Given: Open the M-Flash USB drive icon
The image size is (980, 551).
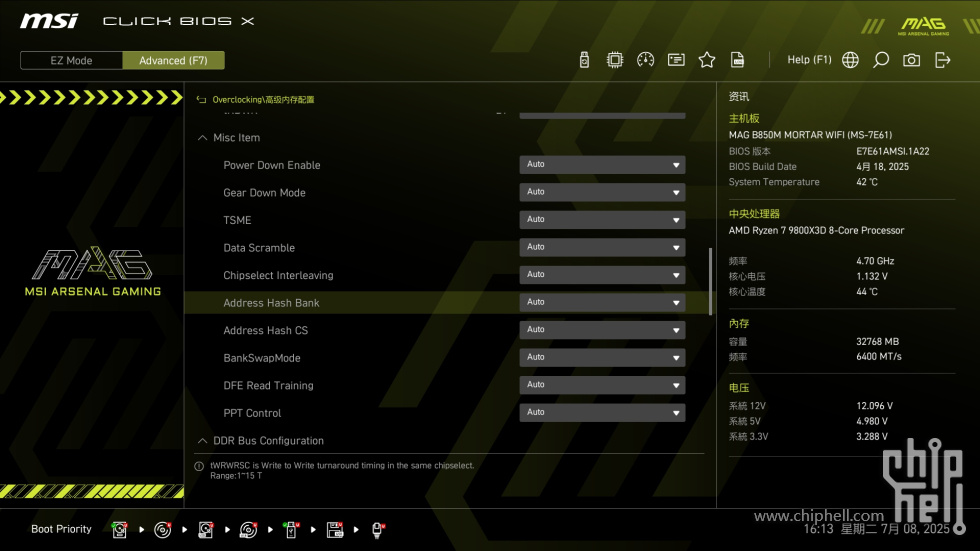Looking at the screenshot, I should (584, 60).
